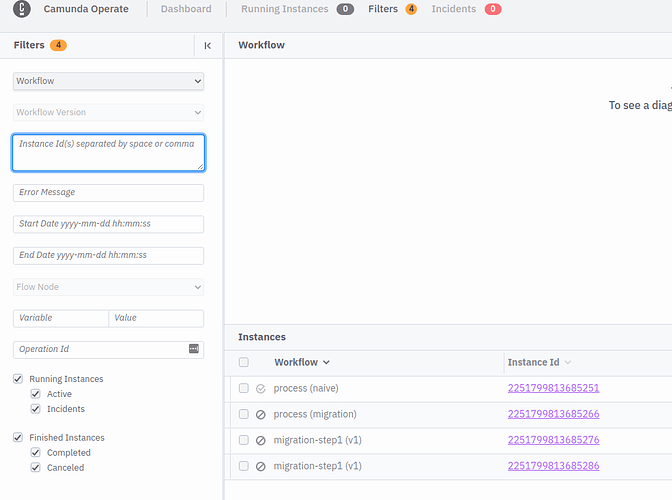Uncheck the Completed checkbox

36,452
